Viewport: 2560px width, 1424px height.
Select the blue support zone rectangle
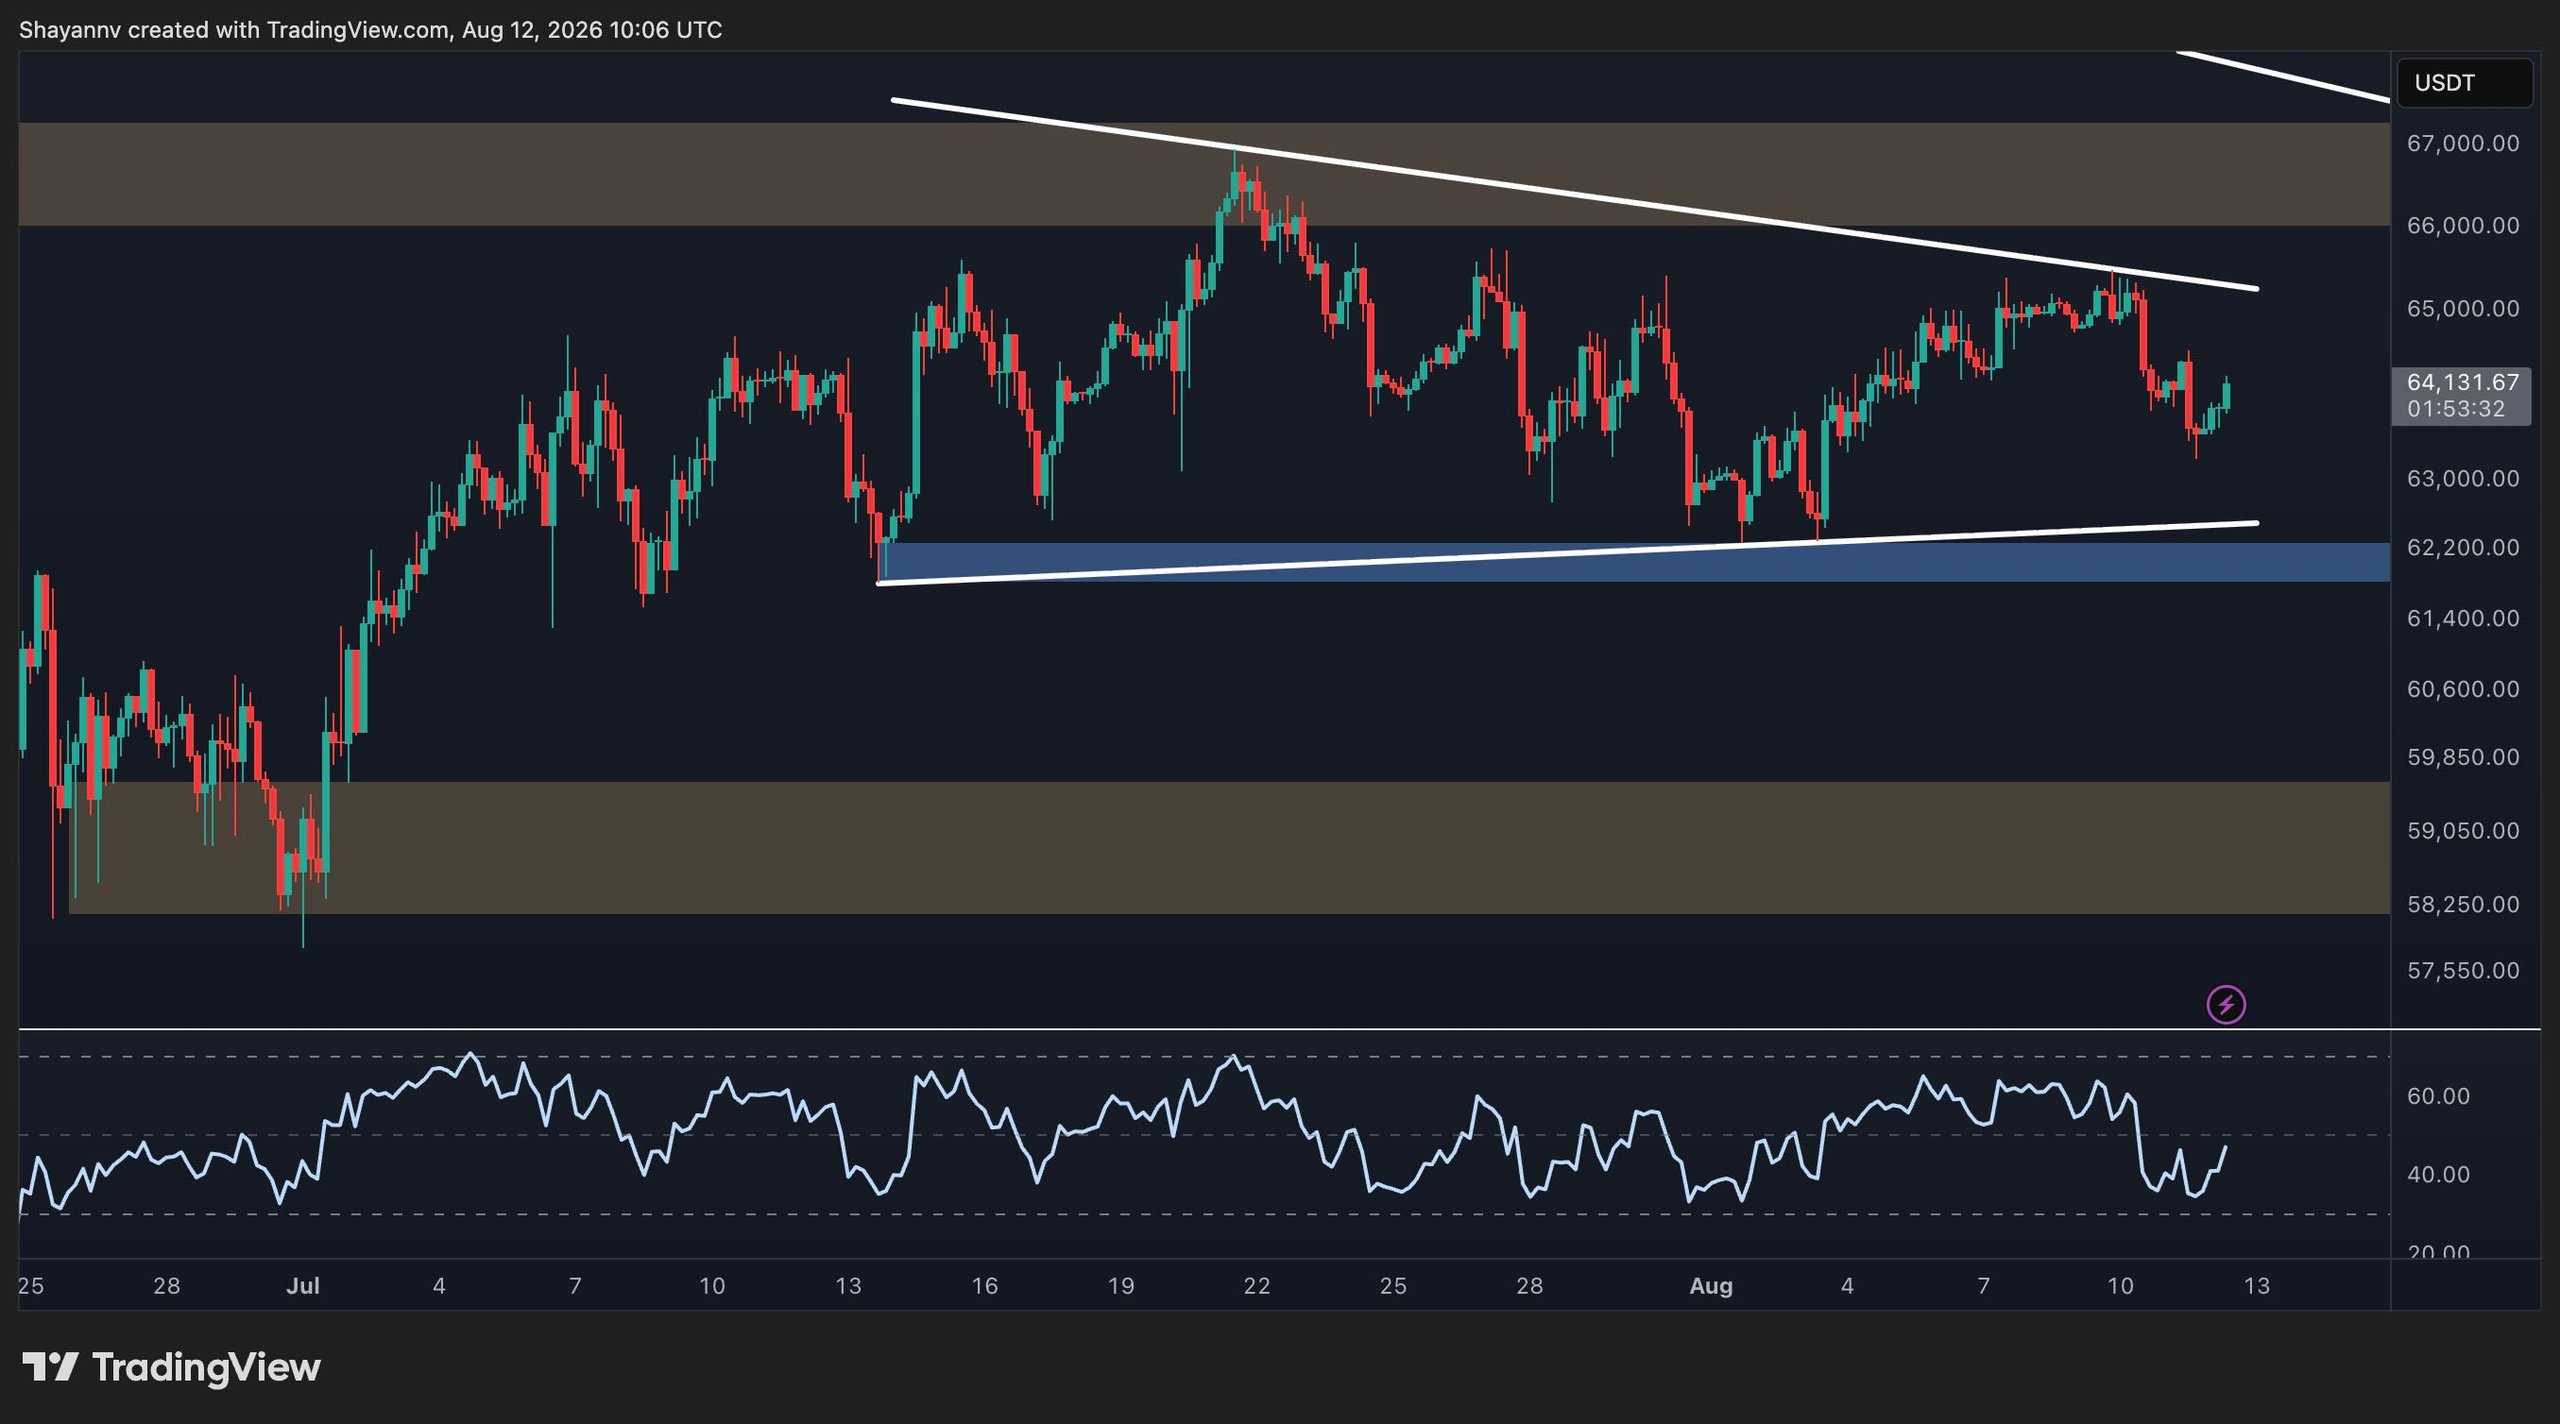point(1634,563)
